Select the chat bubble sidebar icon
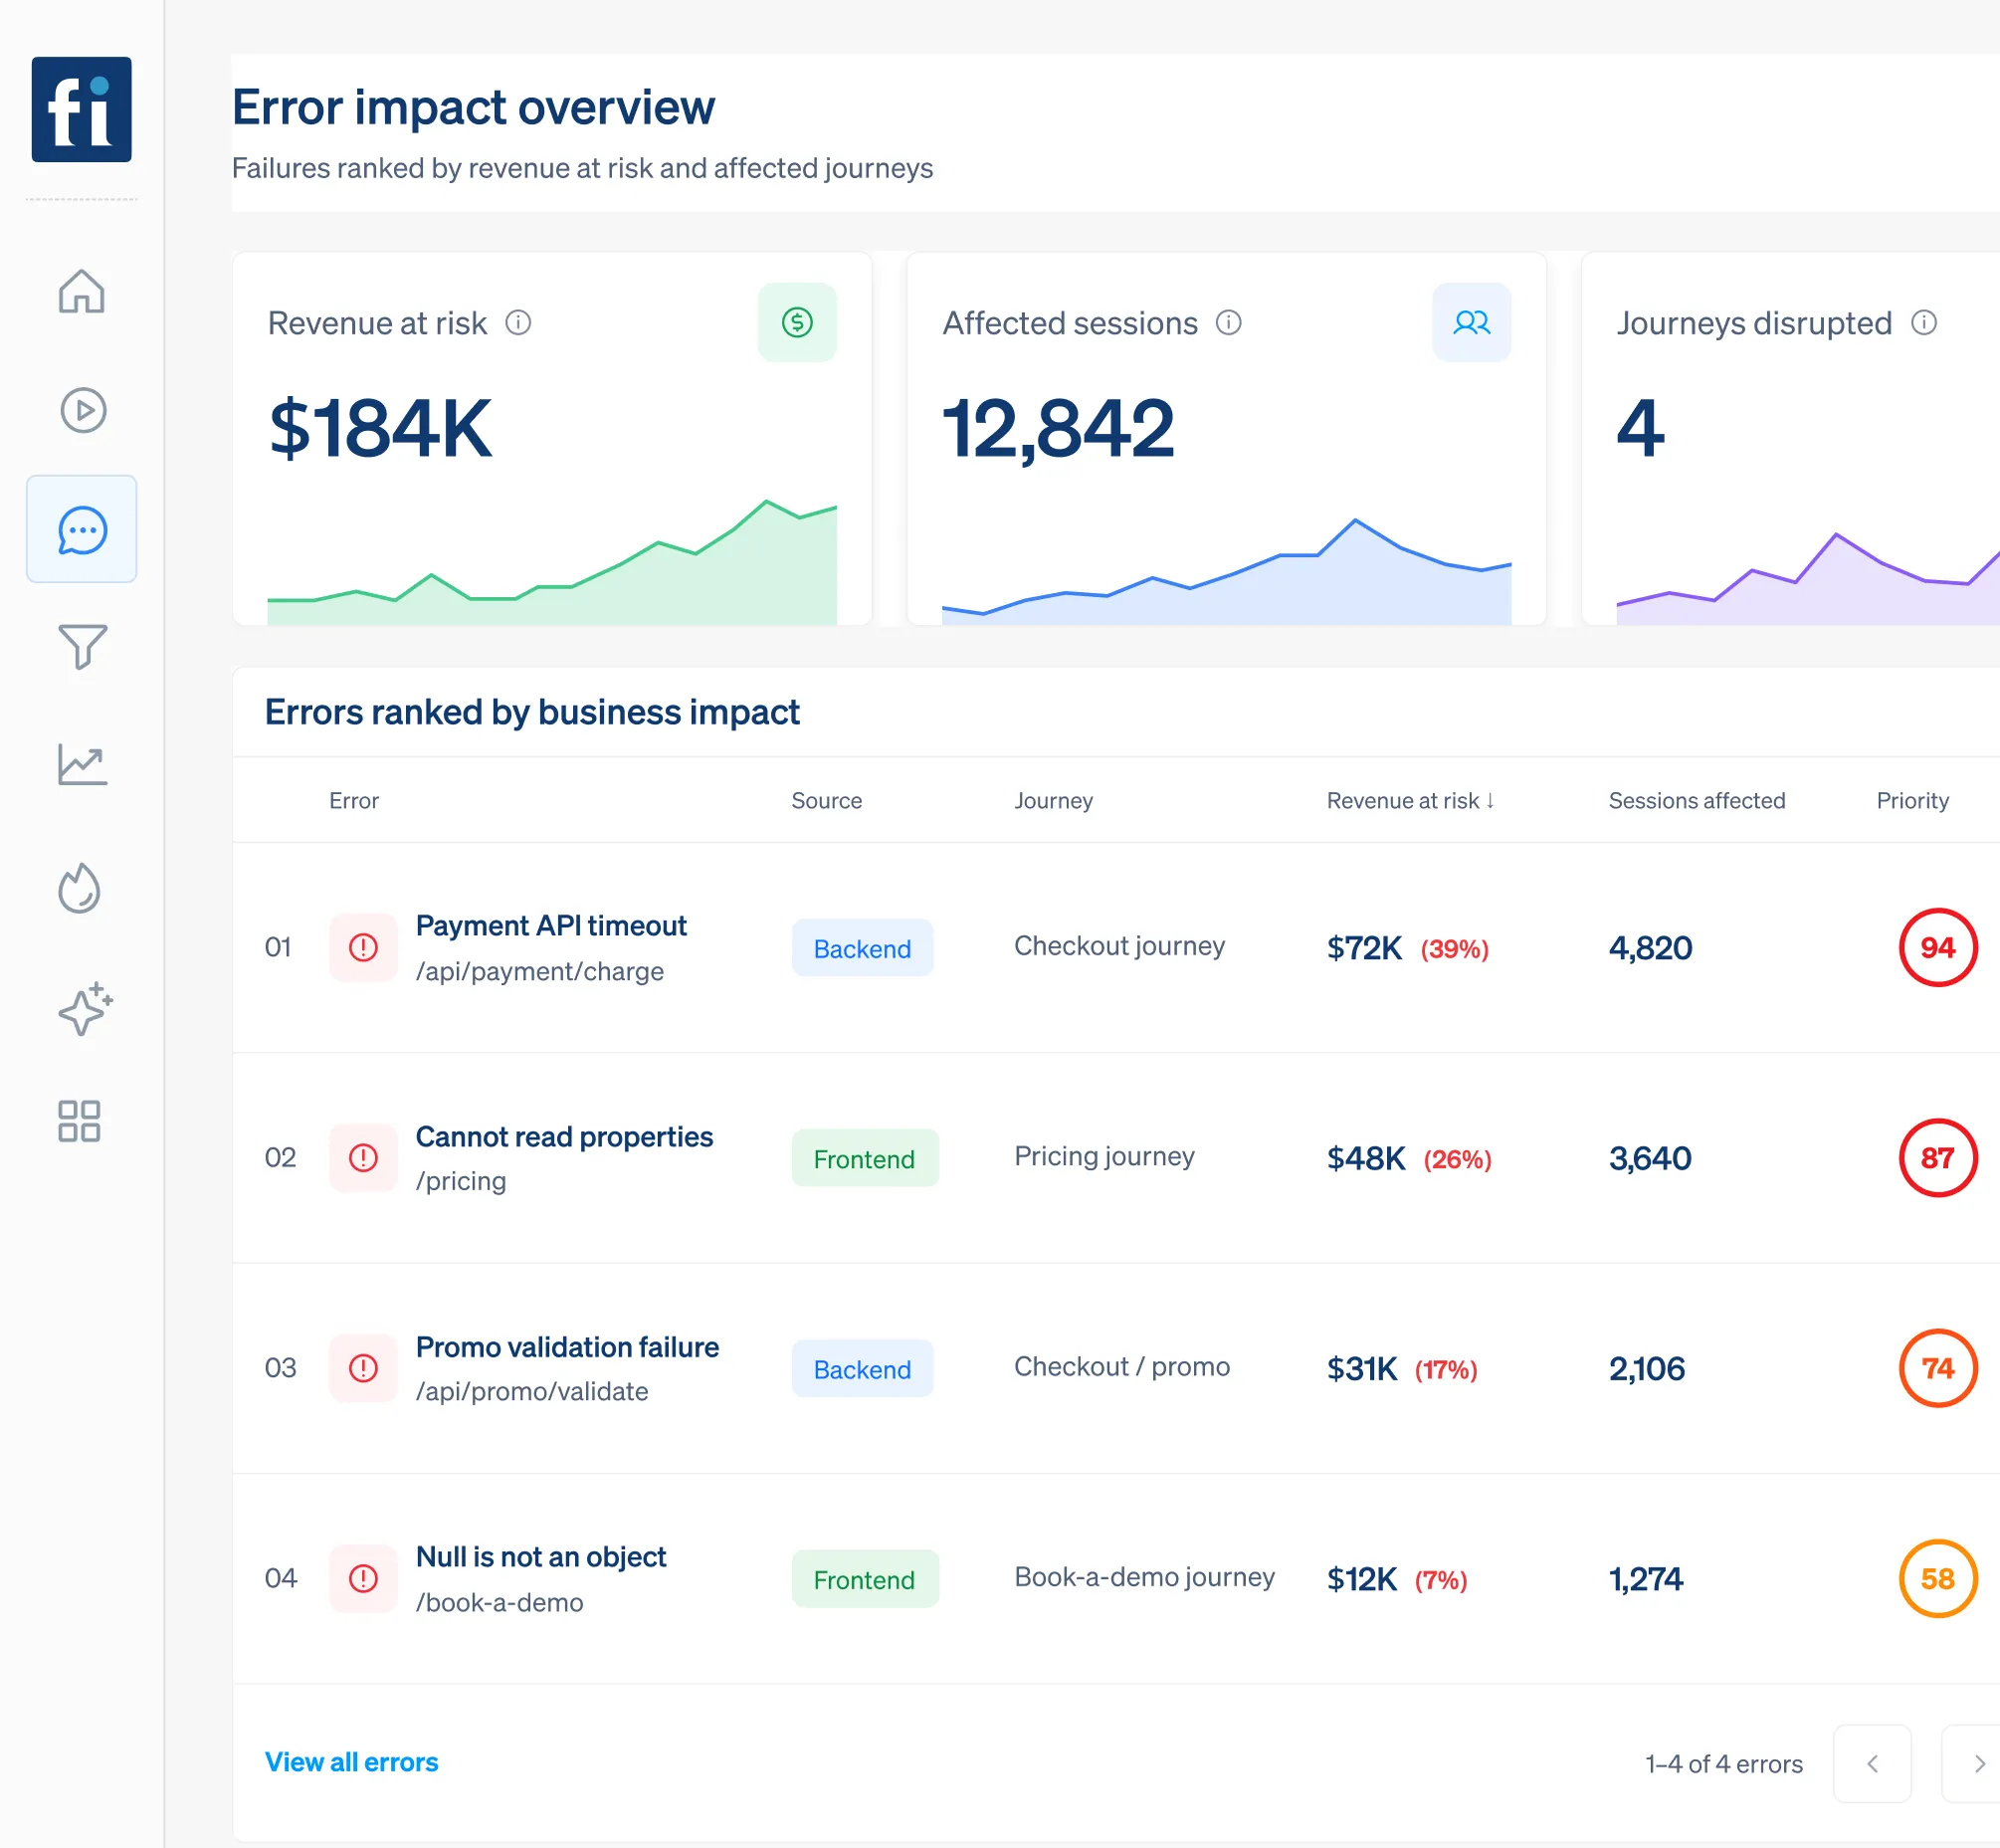 [x=82, y=529]
